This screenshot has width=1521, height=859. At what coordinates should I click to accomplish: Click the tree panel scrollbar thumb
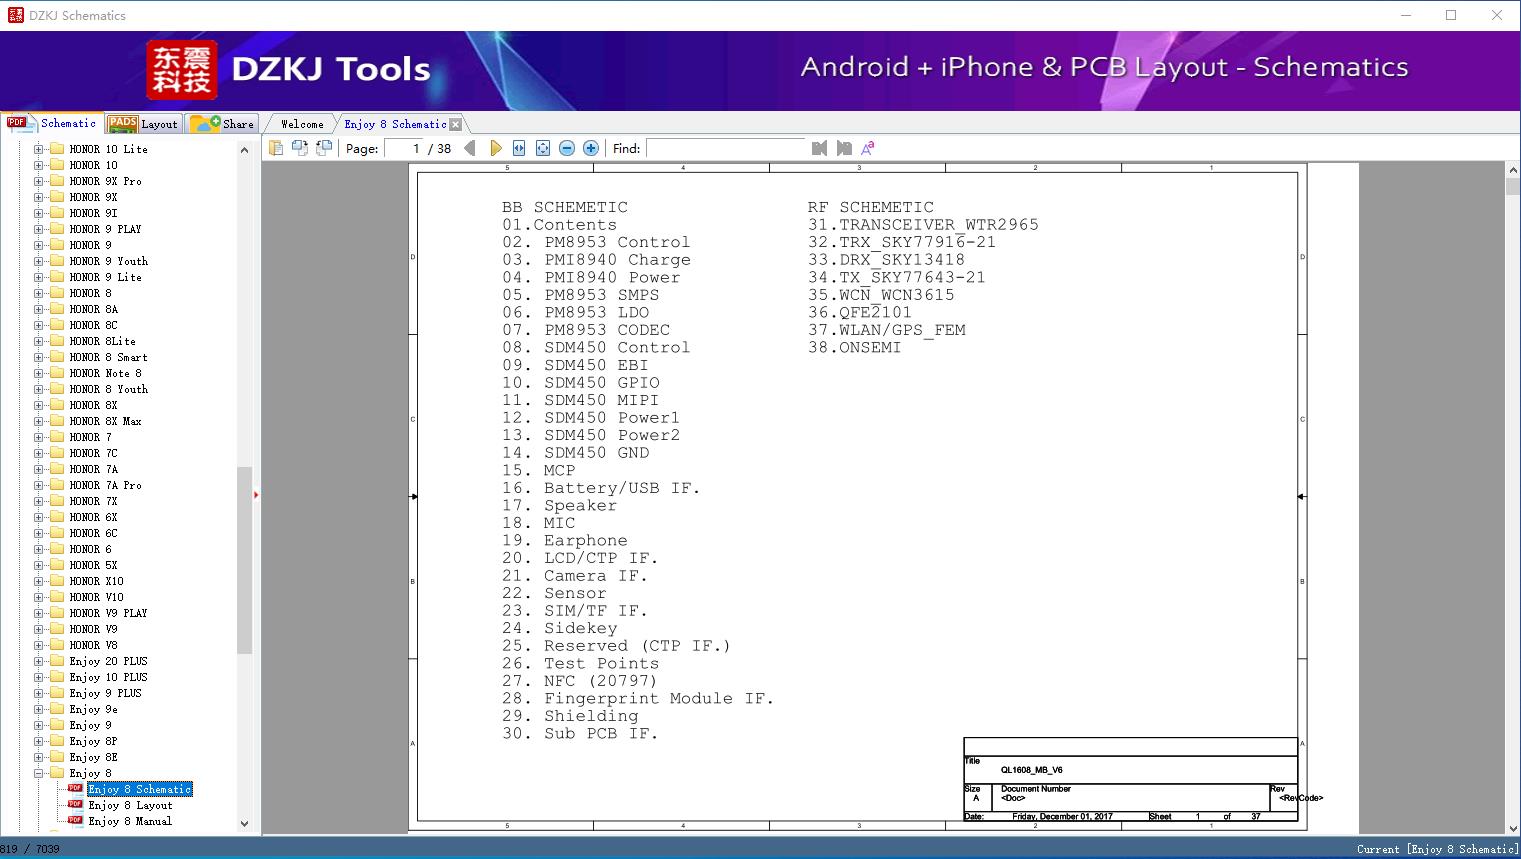[244, 560]
